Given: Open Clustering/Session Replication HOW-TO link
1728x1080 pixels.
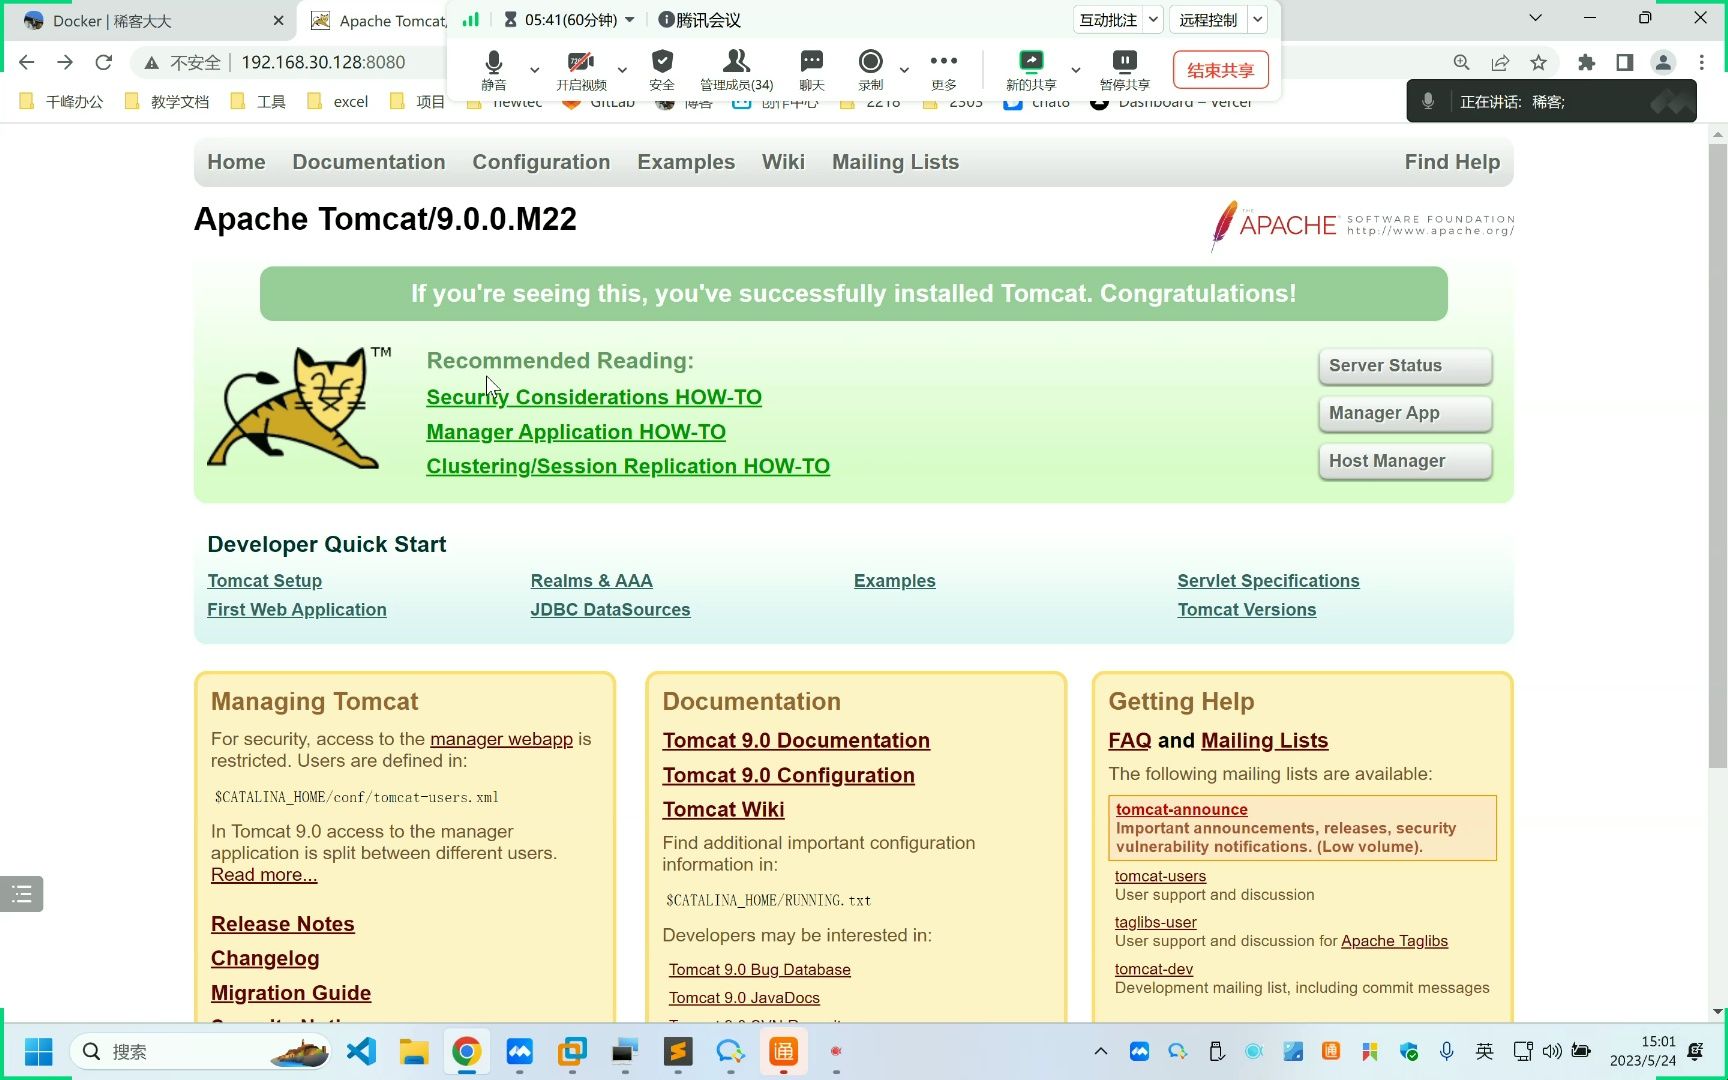Looking at the screenshot, I should (x=628, y=466).
